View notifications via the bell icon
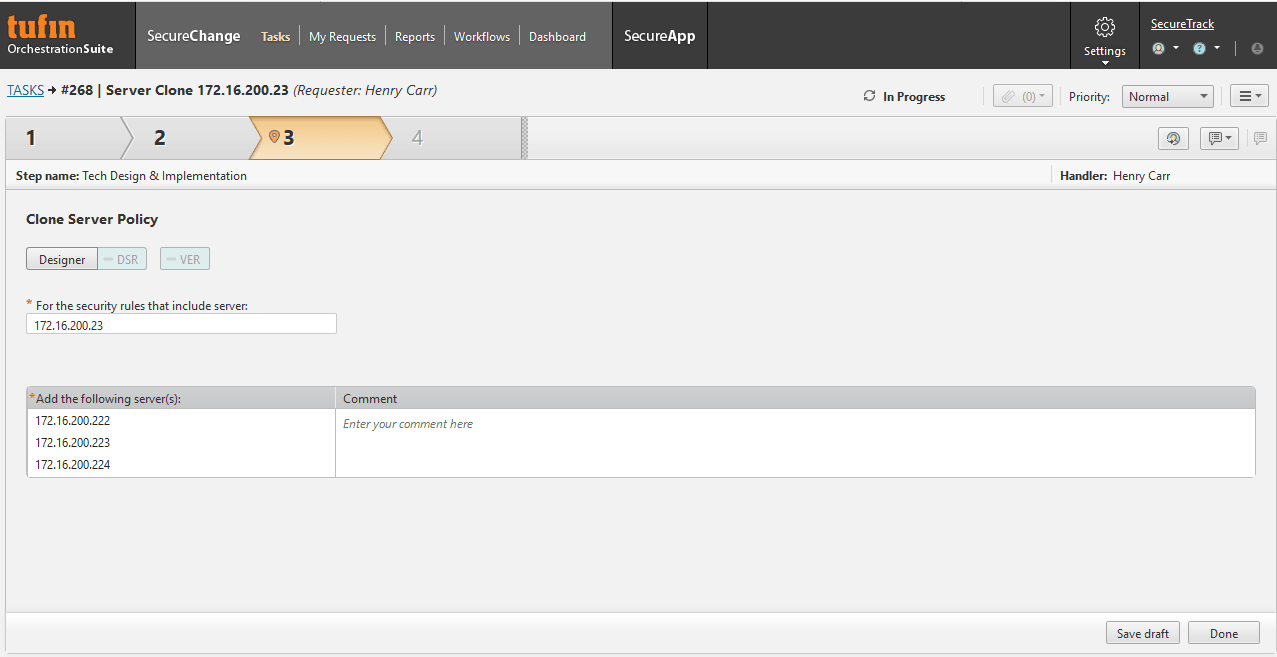This screenshot has width=1277, height=657. click(1256, 48)
